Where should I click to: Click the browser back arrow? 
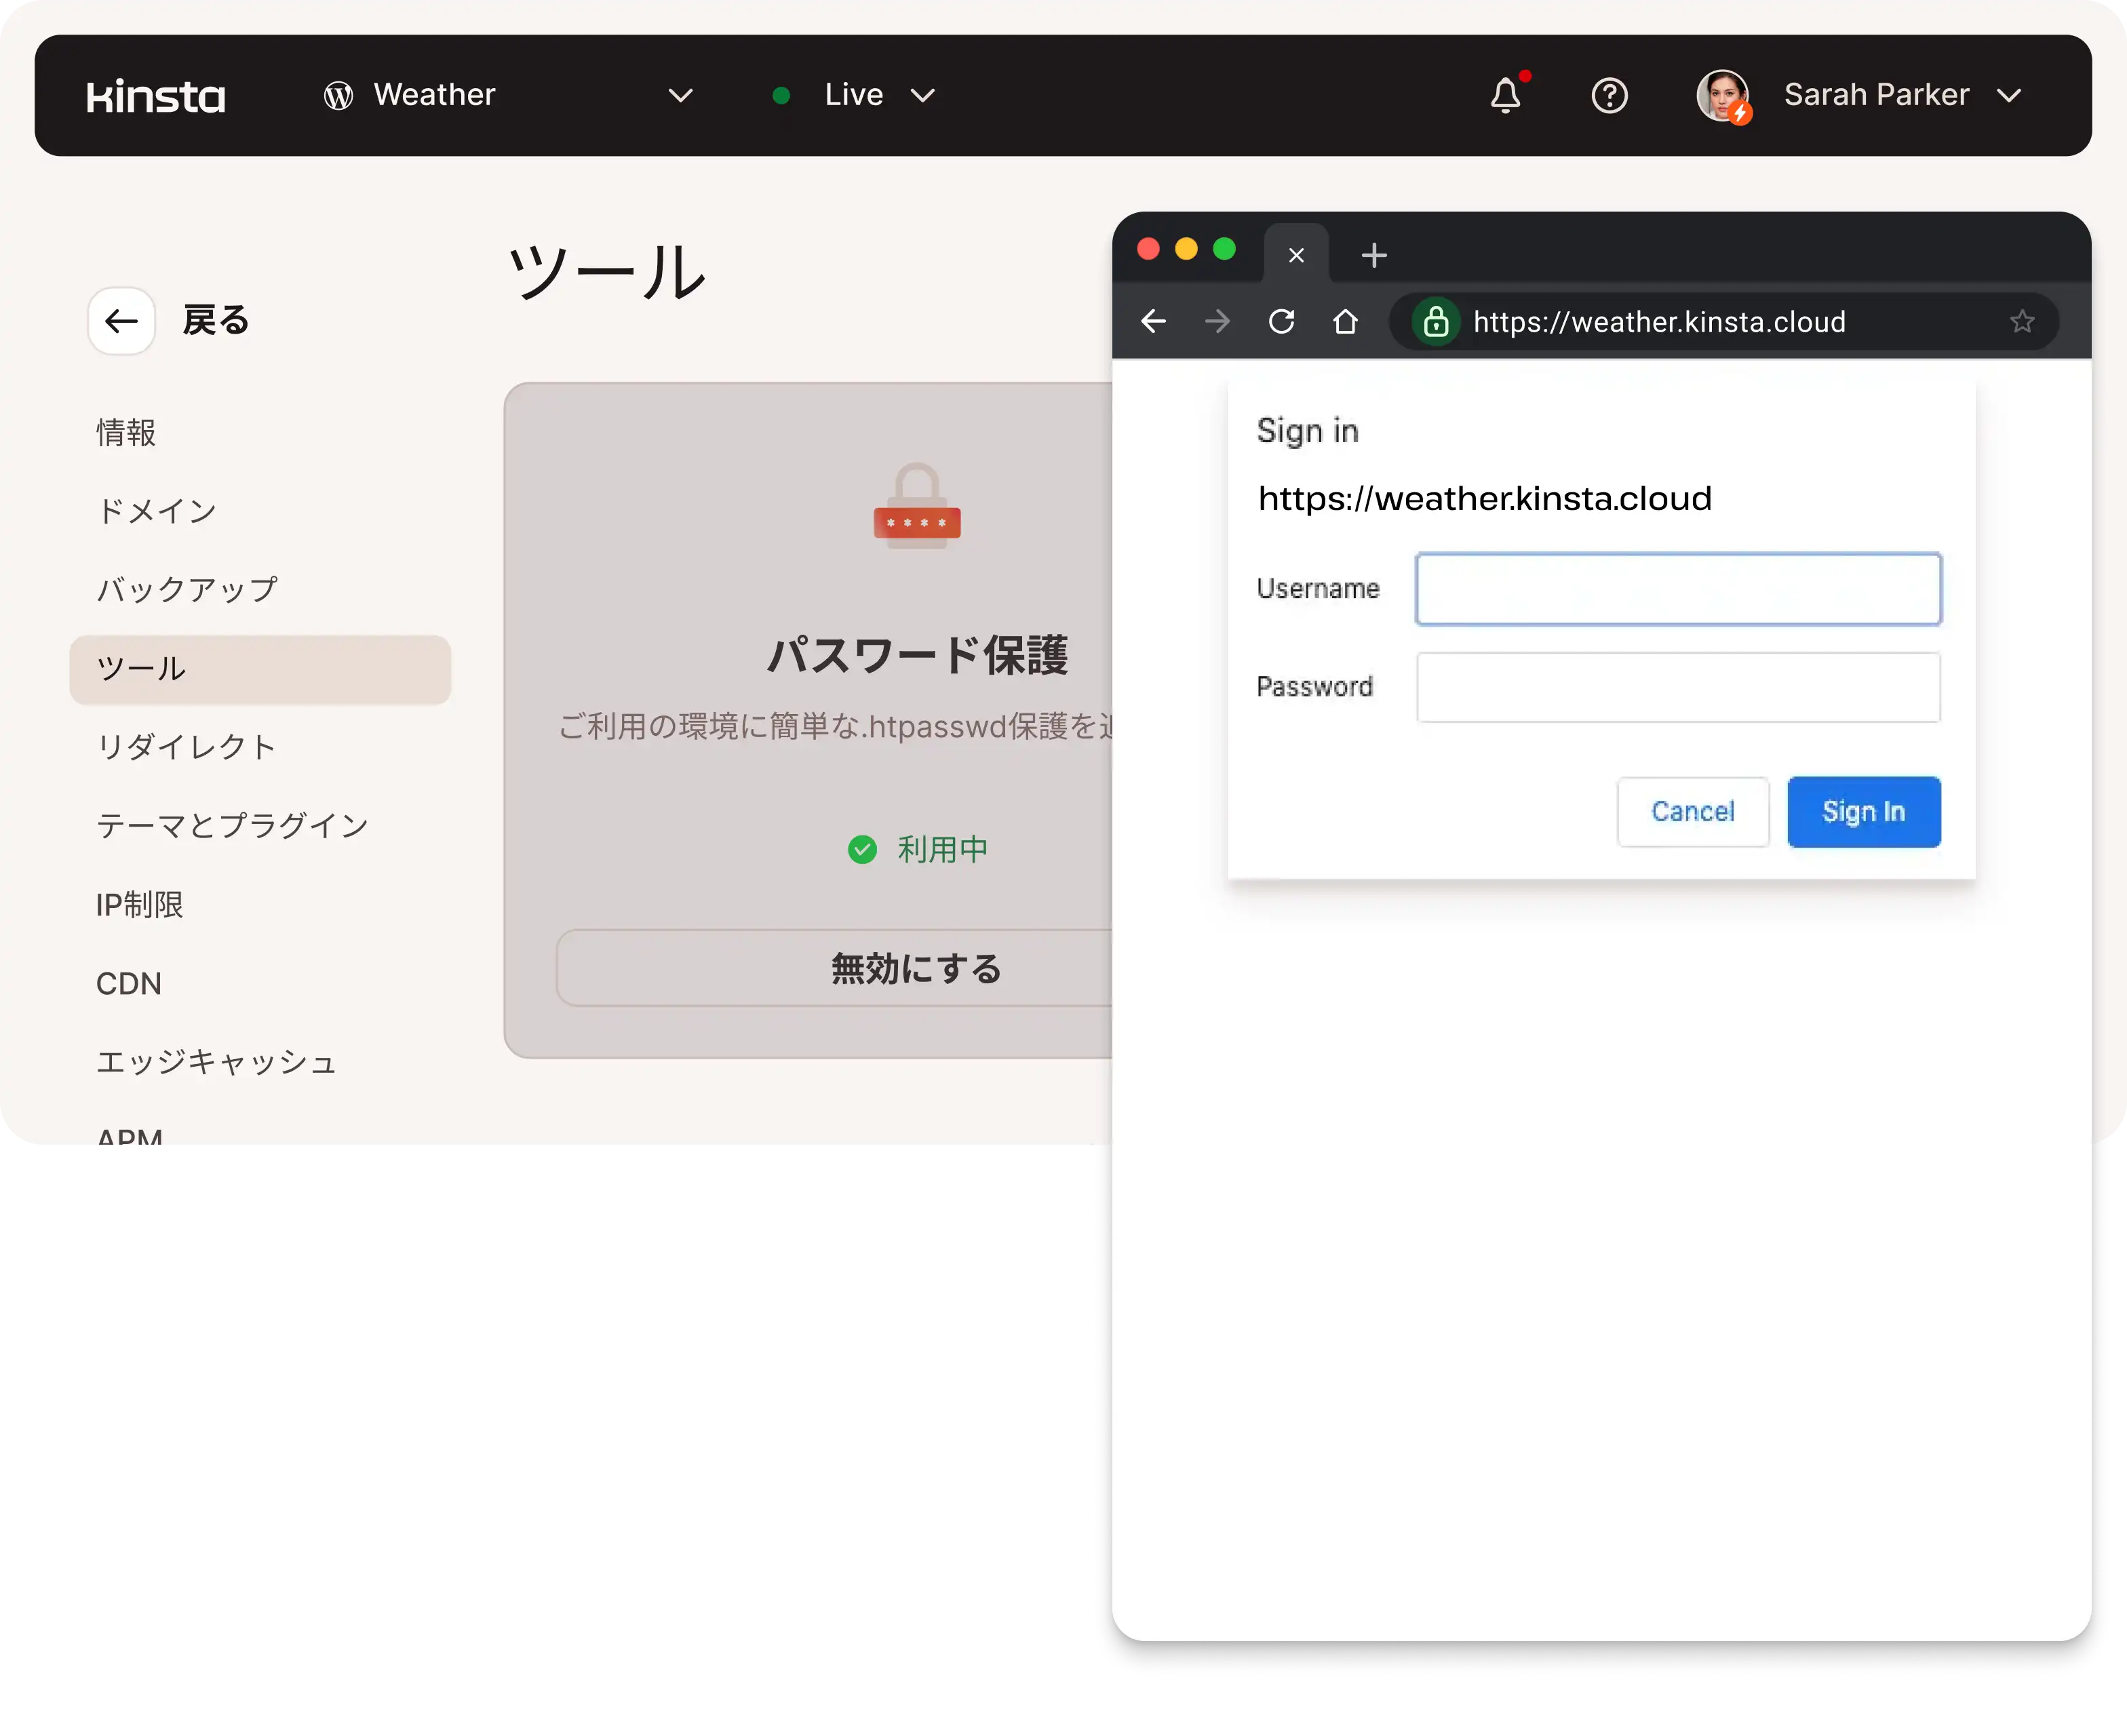(x=1153, y=322)
